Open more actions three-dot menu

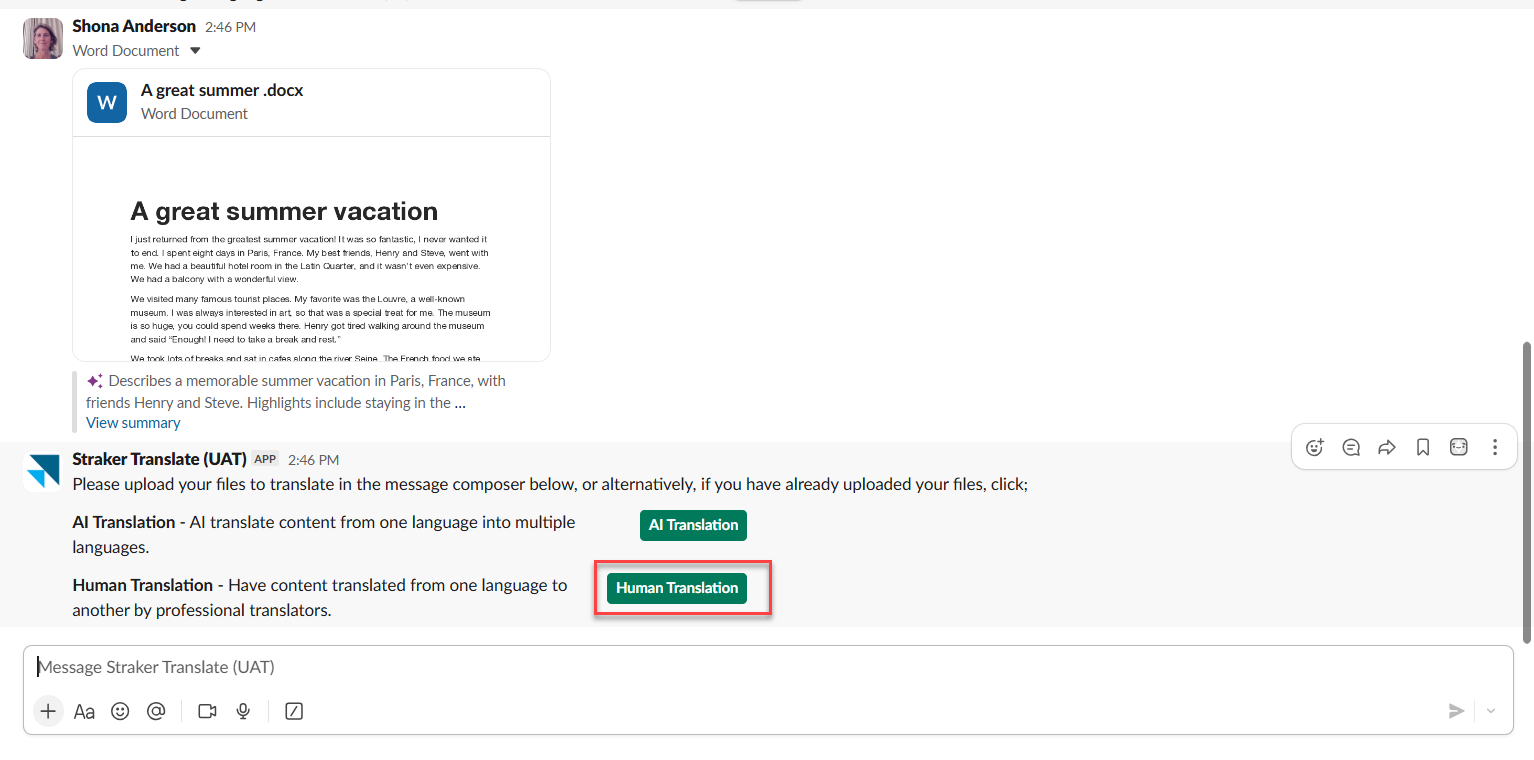coord(1495,447)
